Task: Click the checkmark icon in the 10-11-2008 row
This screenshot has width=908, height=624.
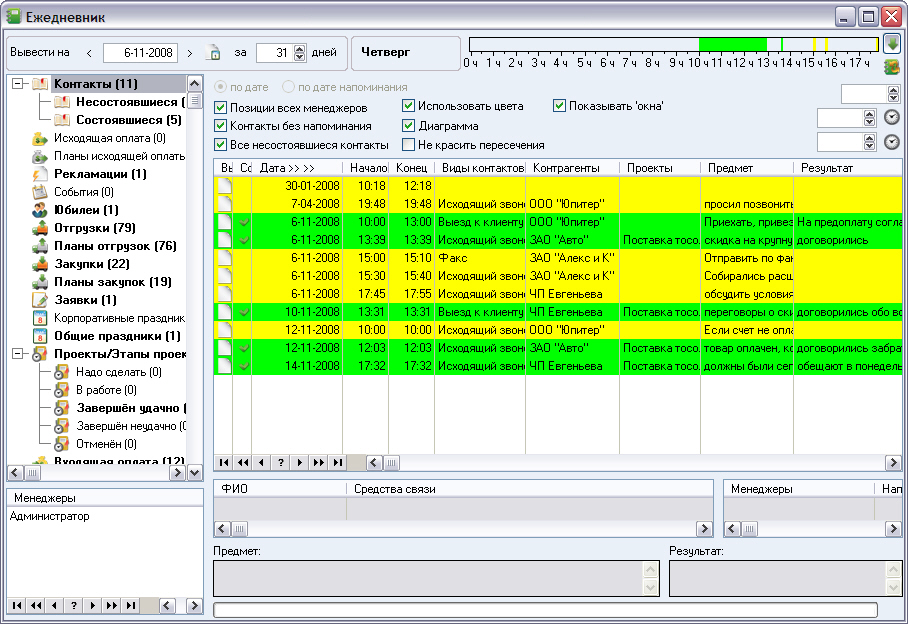Action: (x=244, y=313)
